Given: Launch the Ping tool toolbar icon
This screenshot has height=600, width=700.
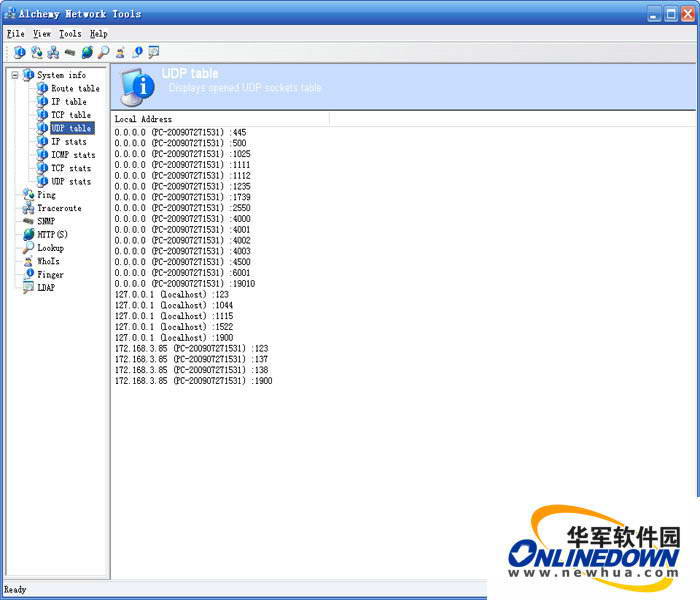Looking at the screenshot, I should point(37,52).
